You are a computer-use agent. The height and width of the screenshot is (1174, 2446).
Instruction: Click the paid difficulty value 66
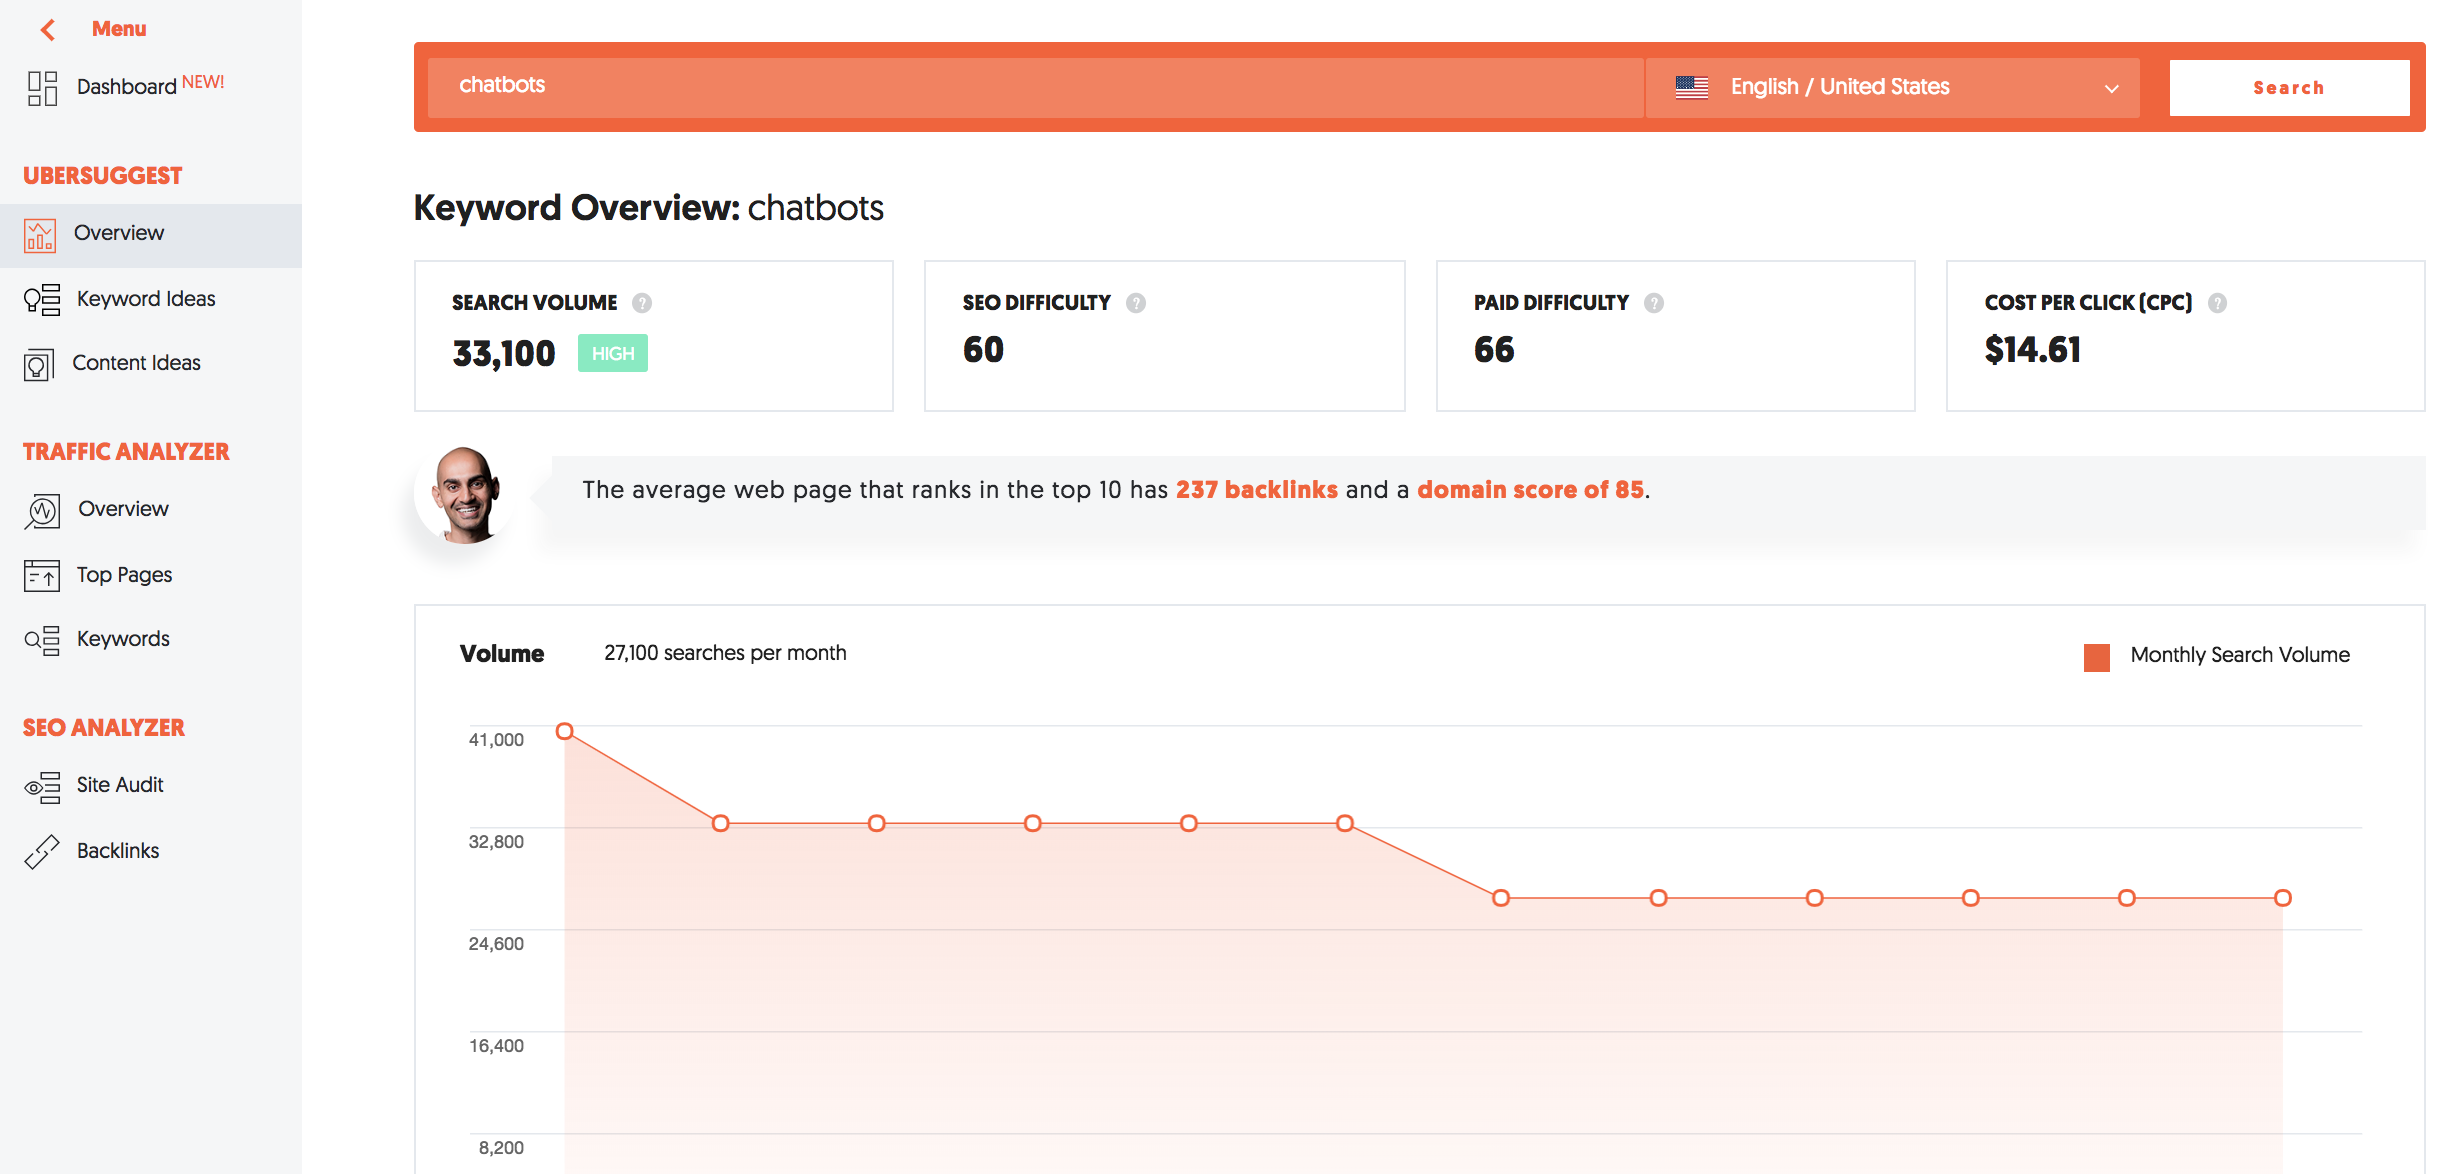pos(1494,350)
